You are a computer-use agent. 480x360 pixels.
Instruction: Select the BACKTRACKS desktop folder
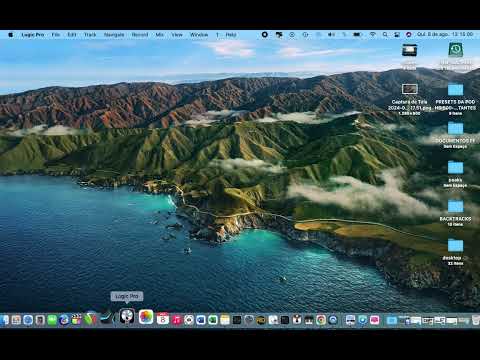point(455,206)
